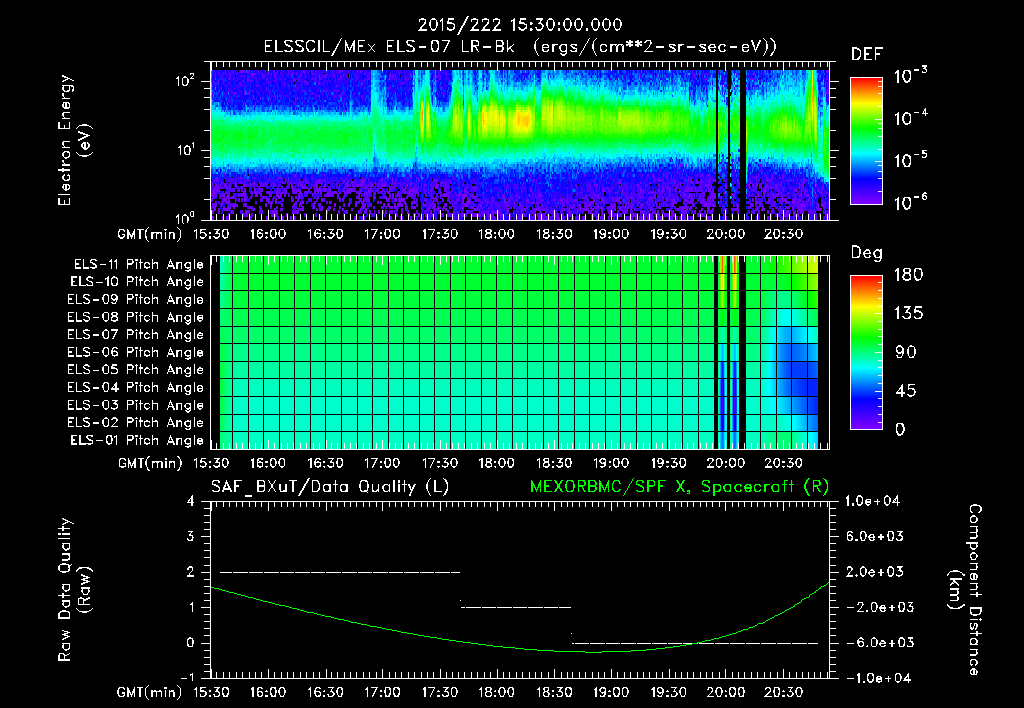Click 'GMT(min)' label under the energy spectrogram
Screen dimensions: 1024x708
tap(150, 234)
